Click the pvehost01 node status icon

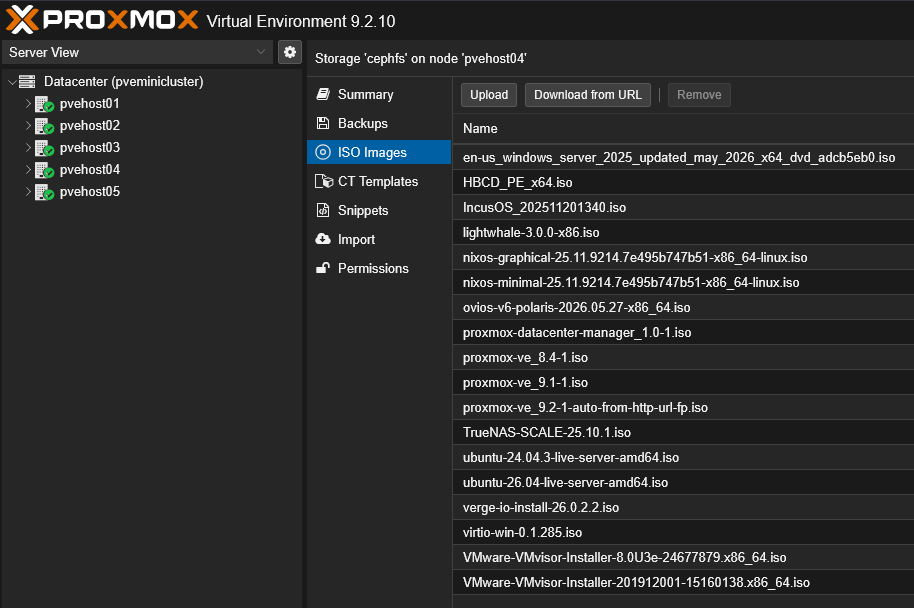point(44,104)
